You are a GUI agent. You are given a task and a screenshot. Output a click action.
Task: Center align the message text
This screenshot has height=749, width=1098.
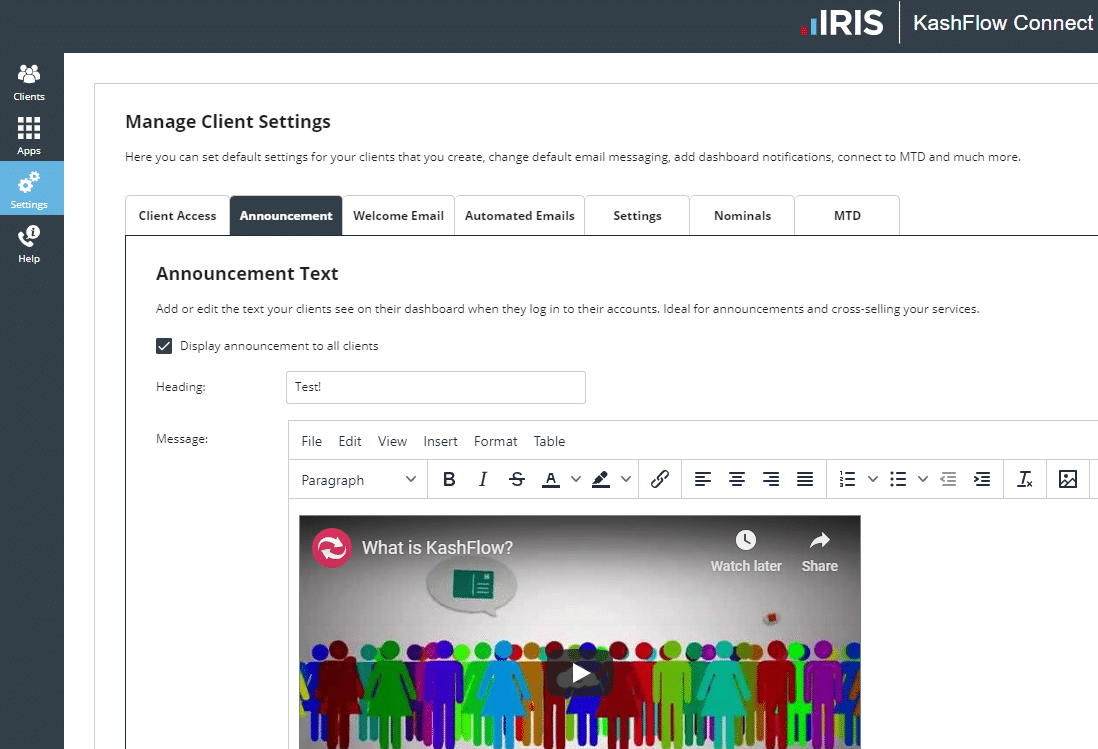point(737,480)
